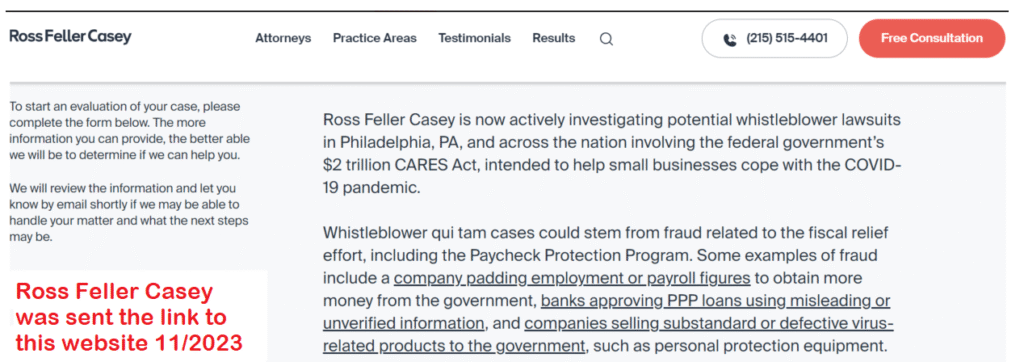Go to the Testimonials page
Viewport: 1024px width, 362px height.
click(475, 38)
